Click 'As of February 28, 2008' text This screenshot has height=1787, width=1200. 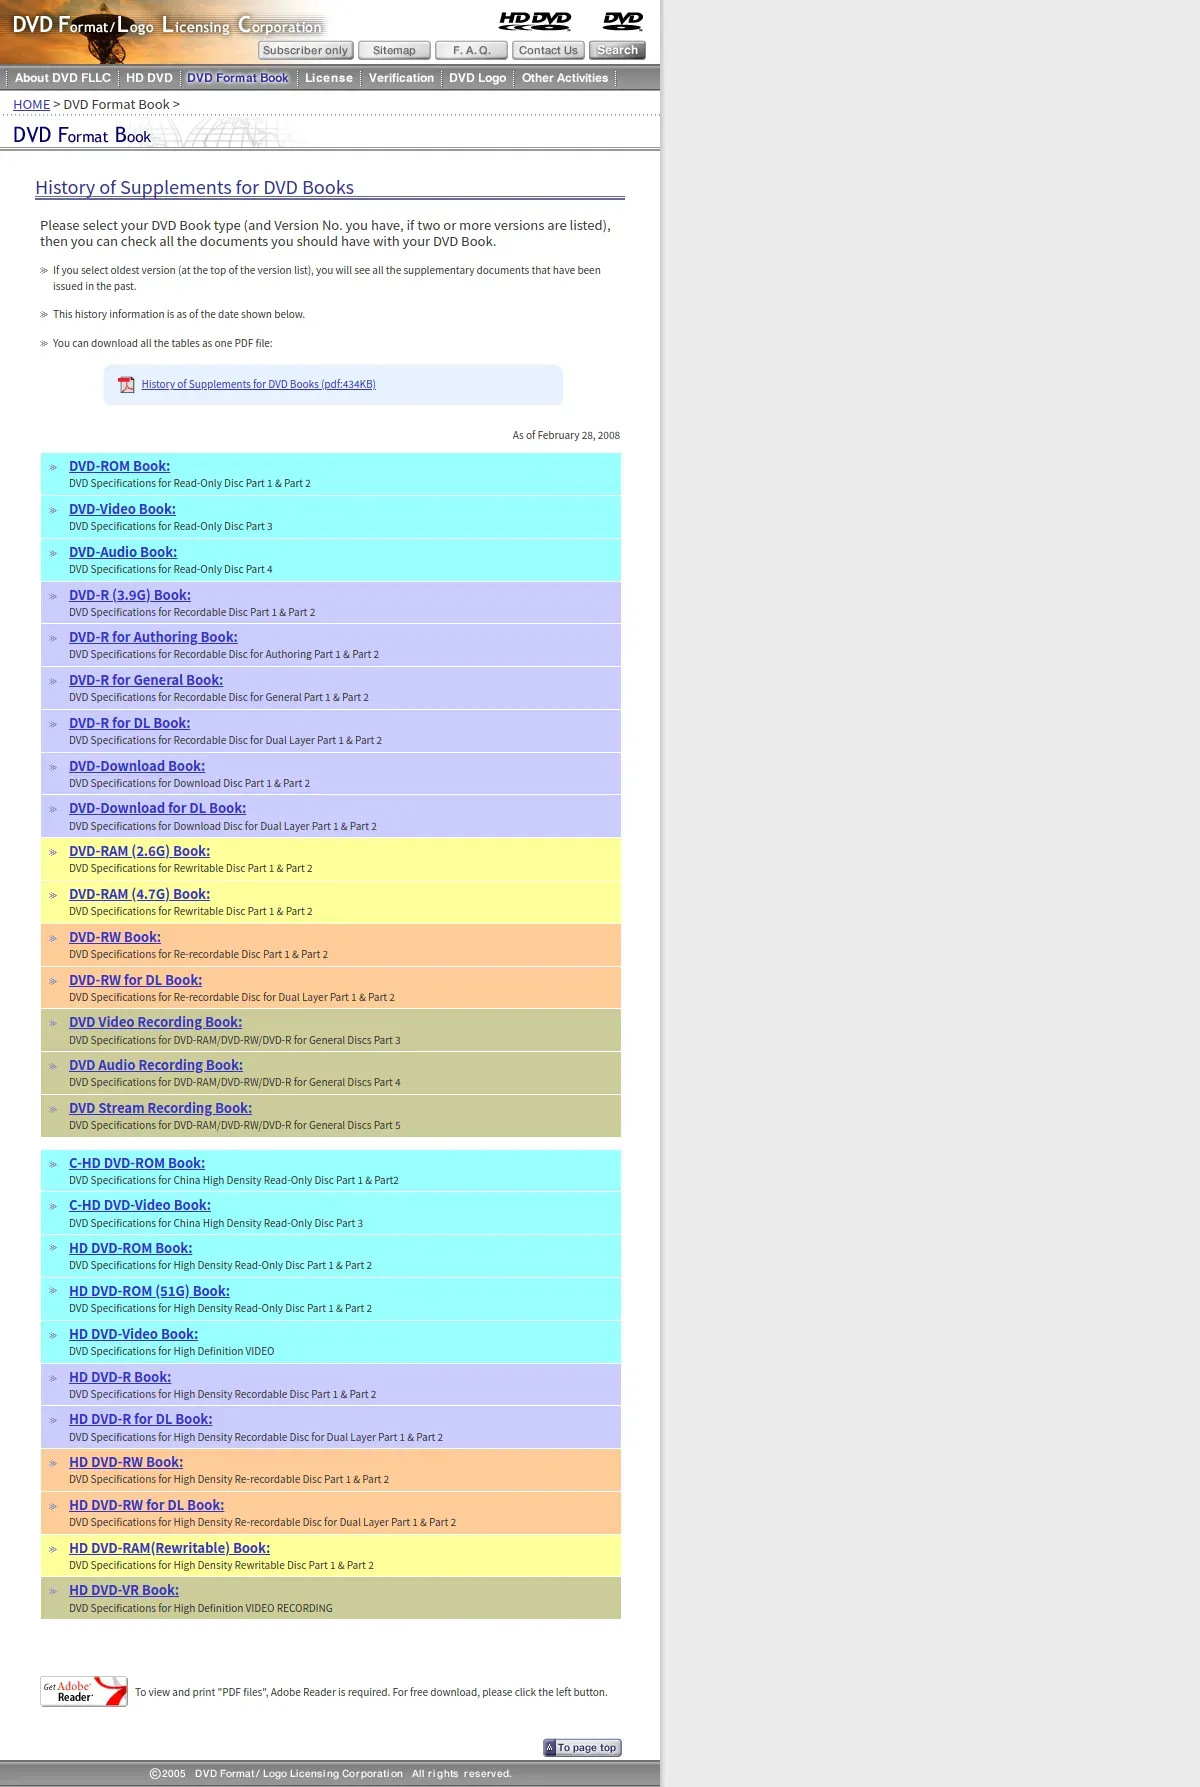566,435
